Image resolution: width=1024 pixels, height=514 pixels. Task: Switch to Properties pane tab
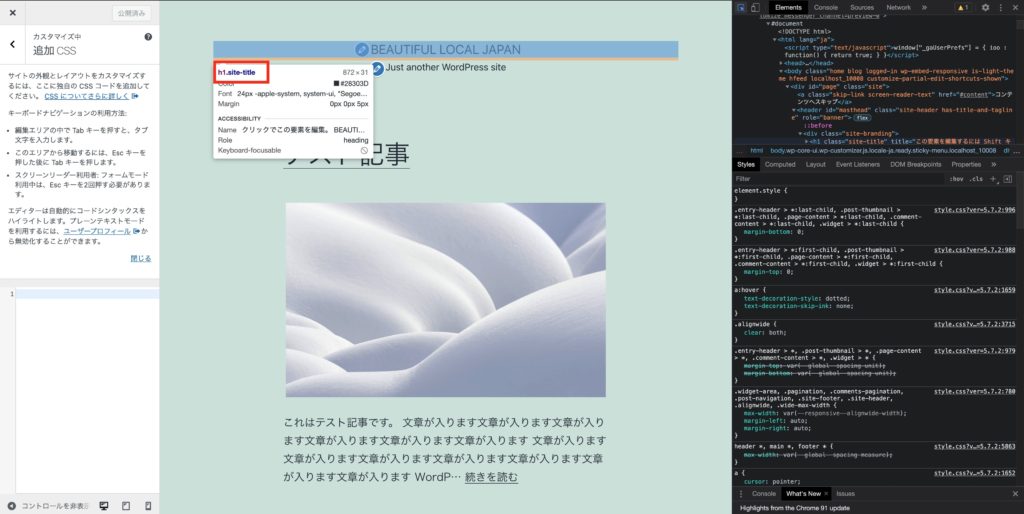coord(966,165)
